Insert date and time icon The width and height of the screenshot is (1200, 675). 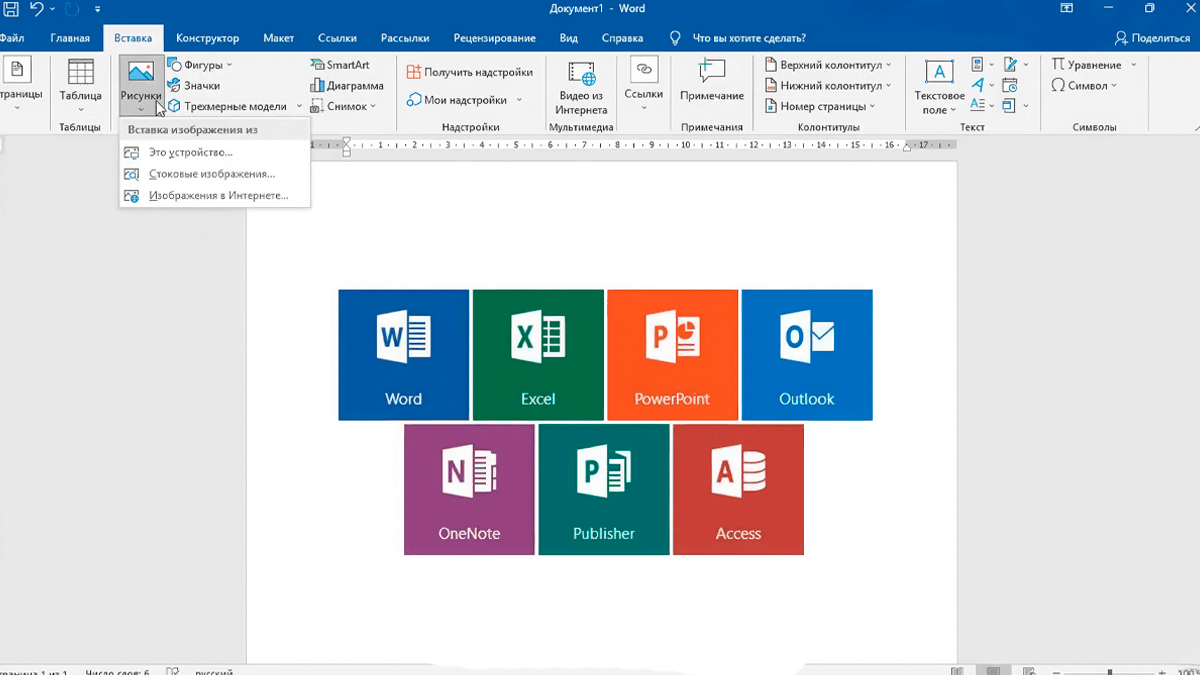click(1009, 86)
